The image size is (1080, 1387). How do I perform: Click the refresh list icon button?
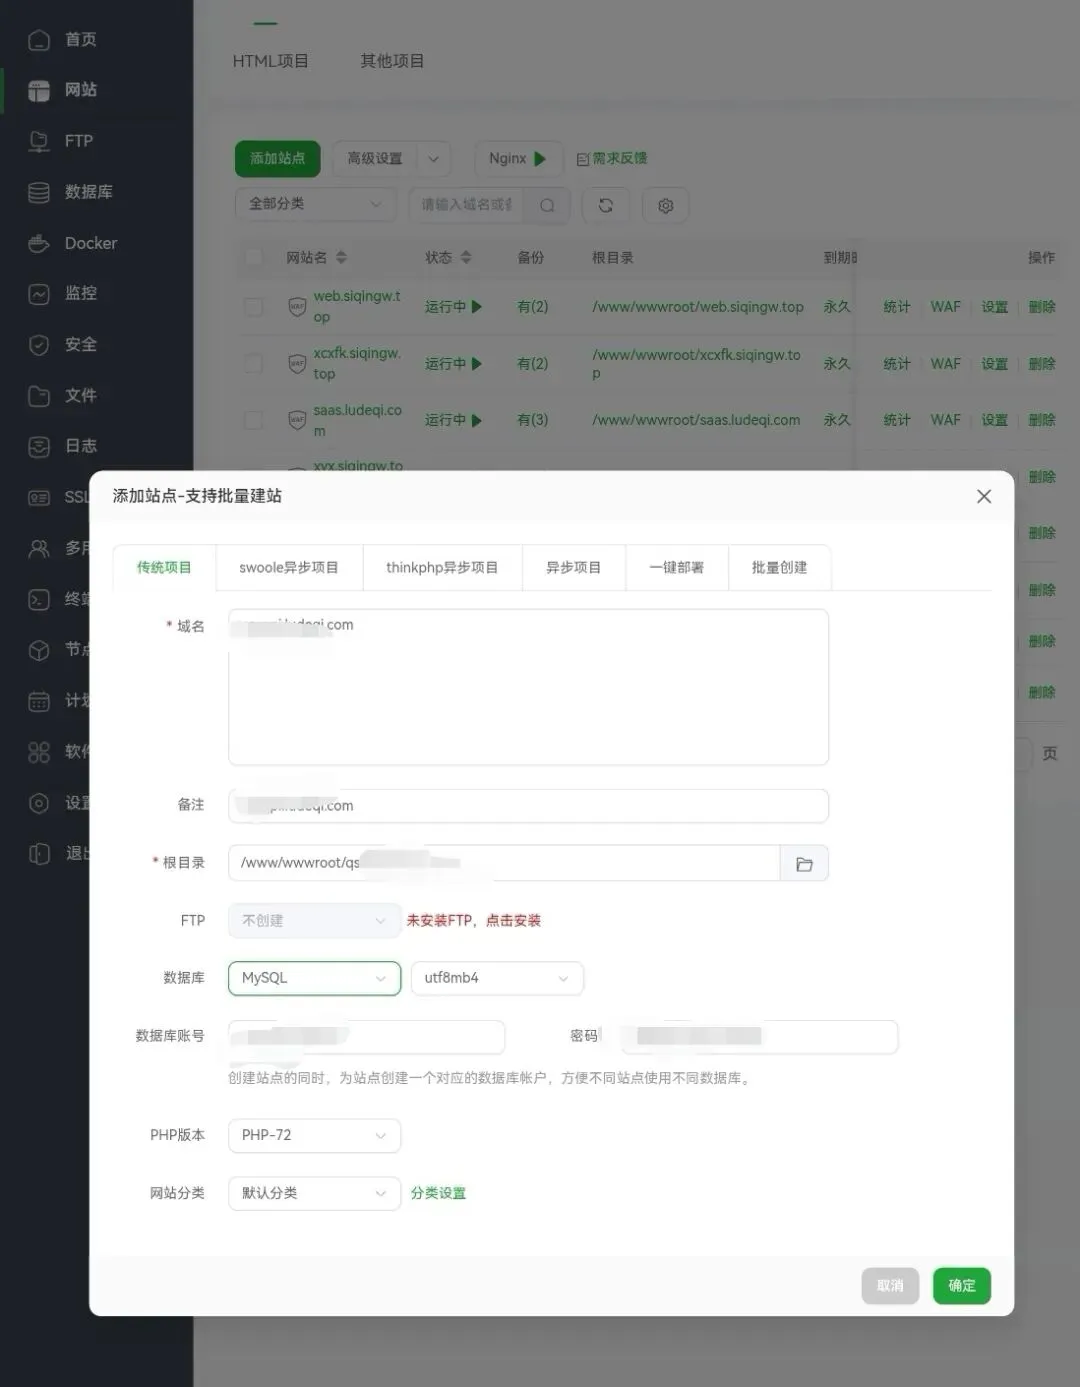click(606, 205)
